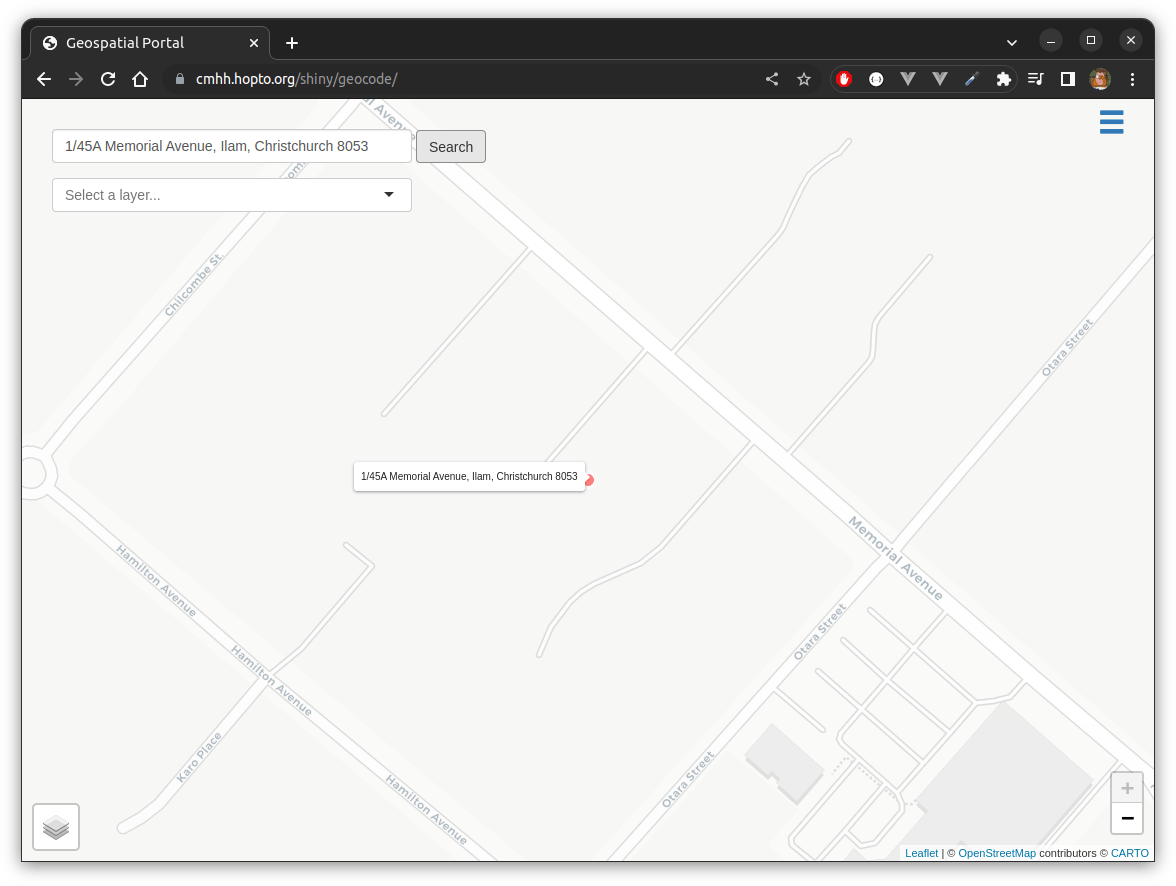Open the browser home page
1176x886 pixels.
point(140,79)
